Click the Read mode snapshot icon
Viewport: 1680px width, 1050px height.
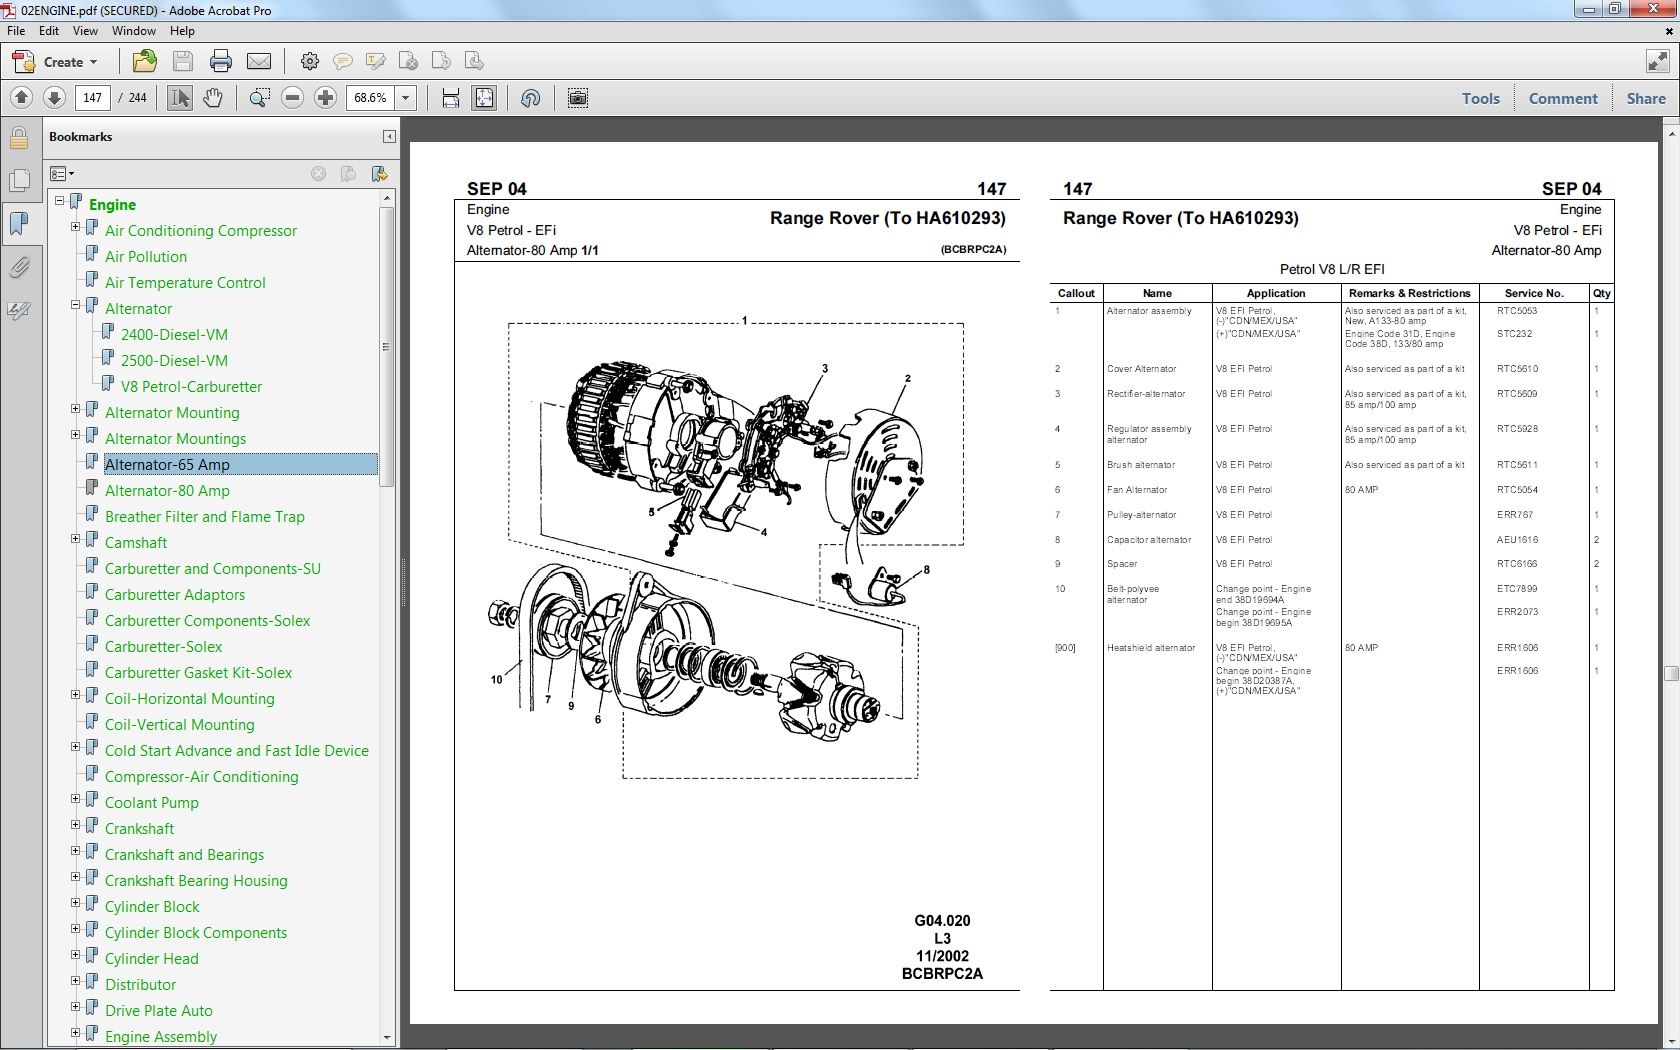pos(578,98)
